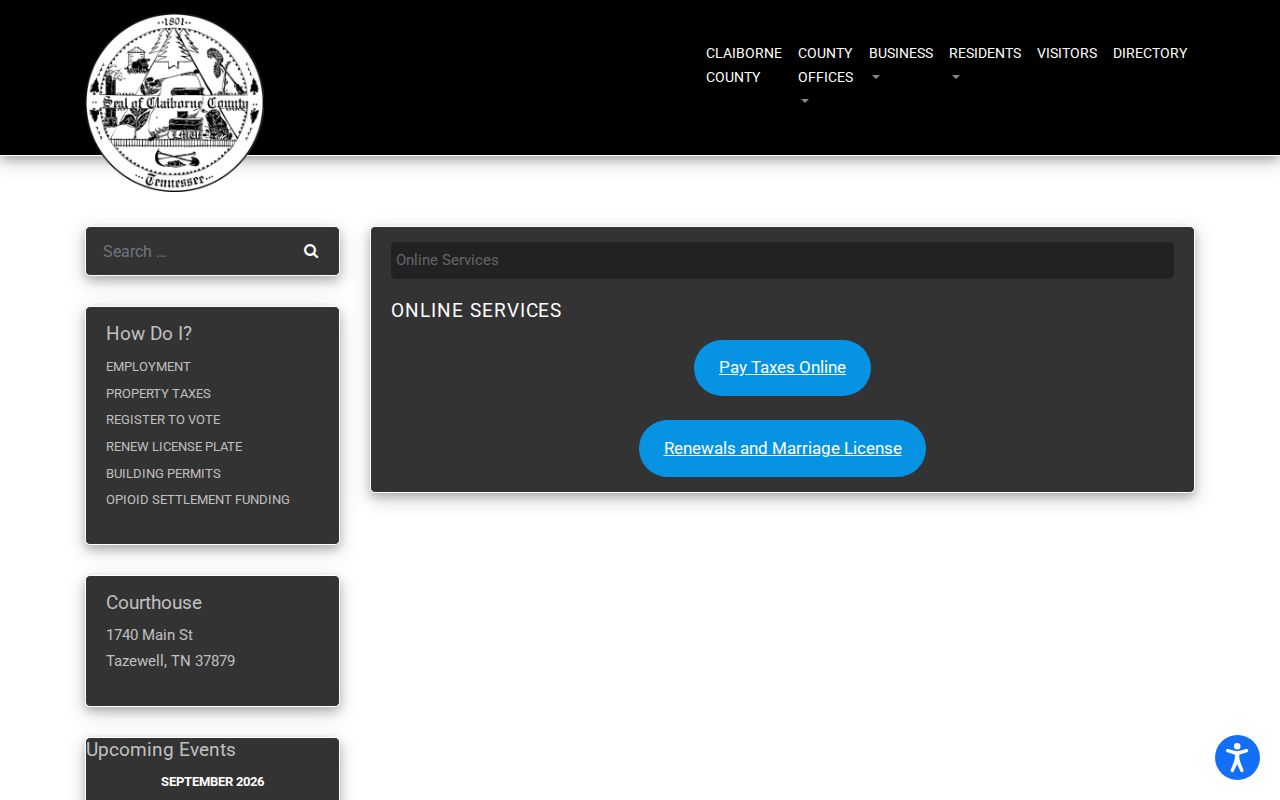Go to the Visitors page

click(x=1067, y=53)
